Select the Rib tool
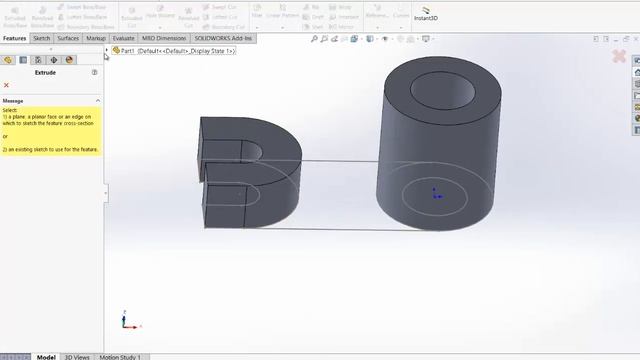Viewport: 640px width, 360px height. [311, 7]
